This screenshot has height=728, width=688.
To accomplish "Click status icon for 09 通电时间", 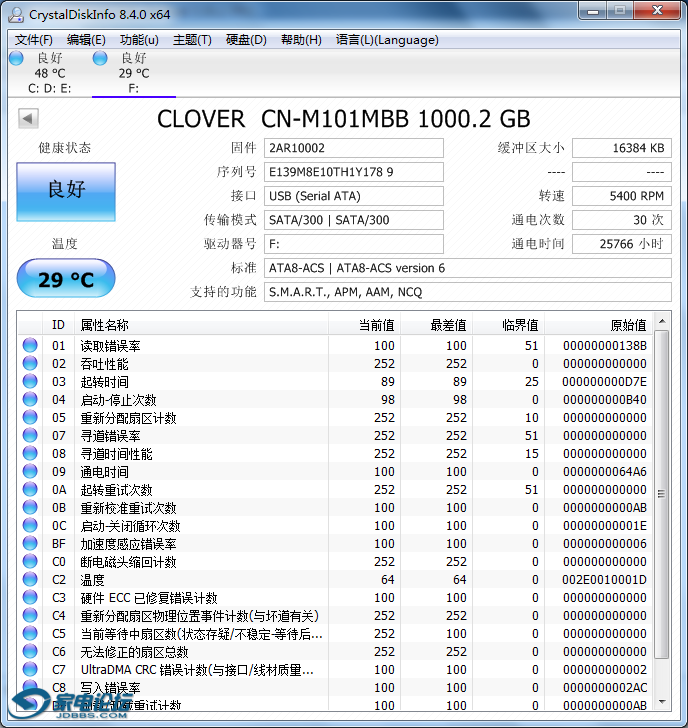I will (x=30, y=471).
